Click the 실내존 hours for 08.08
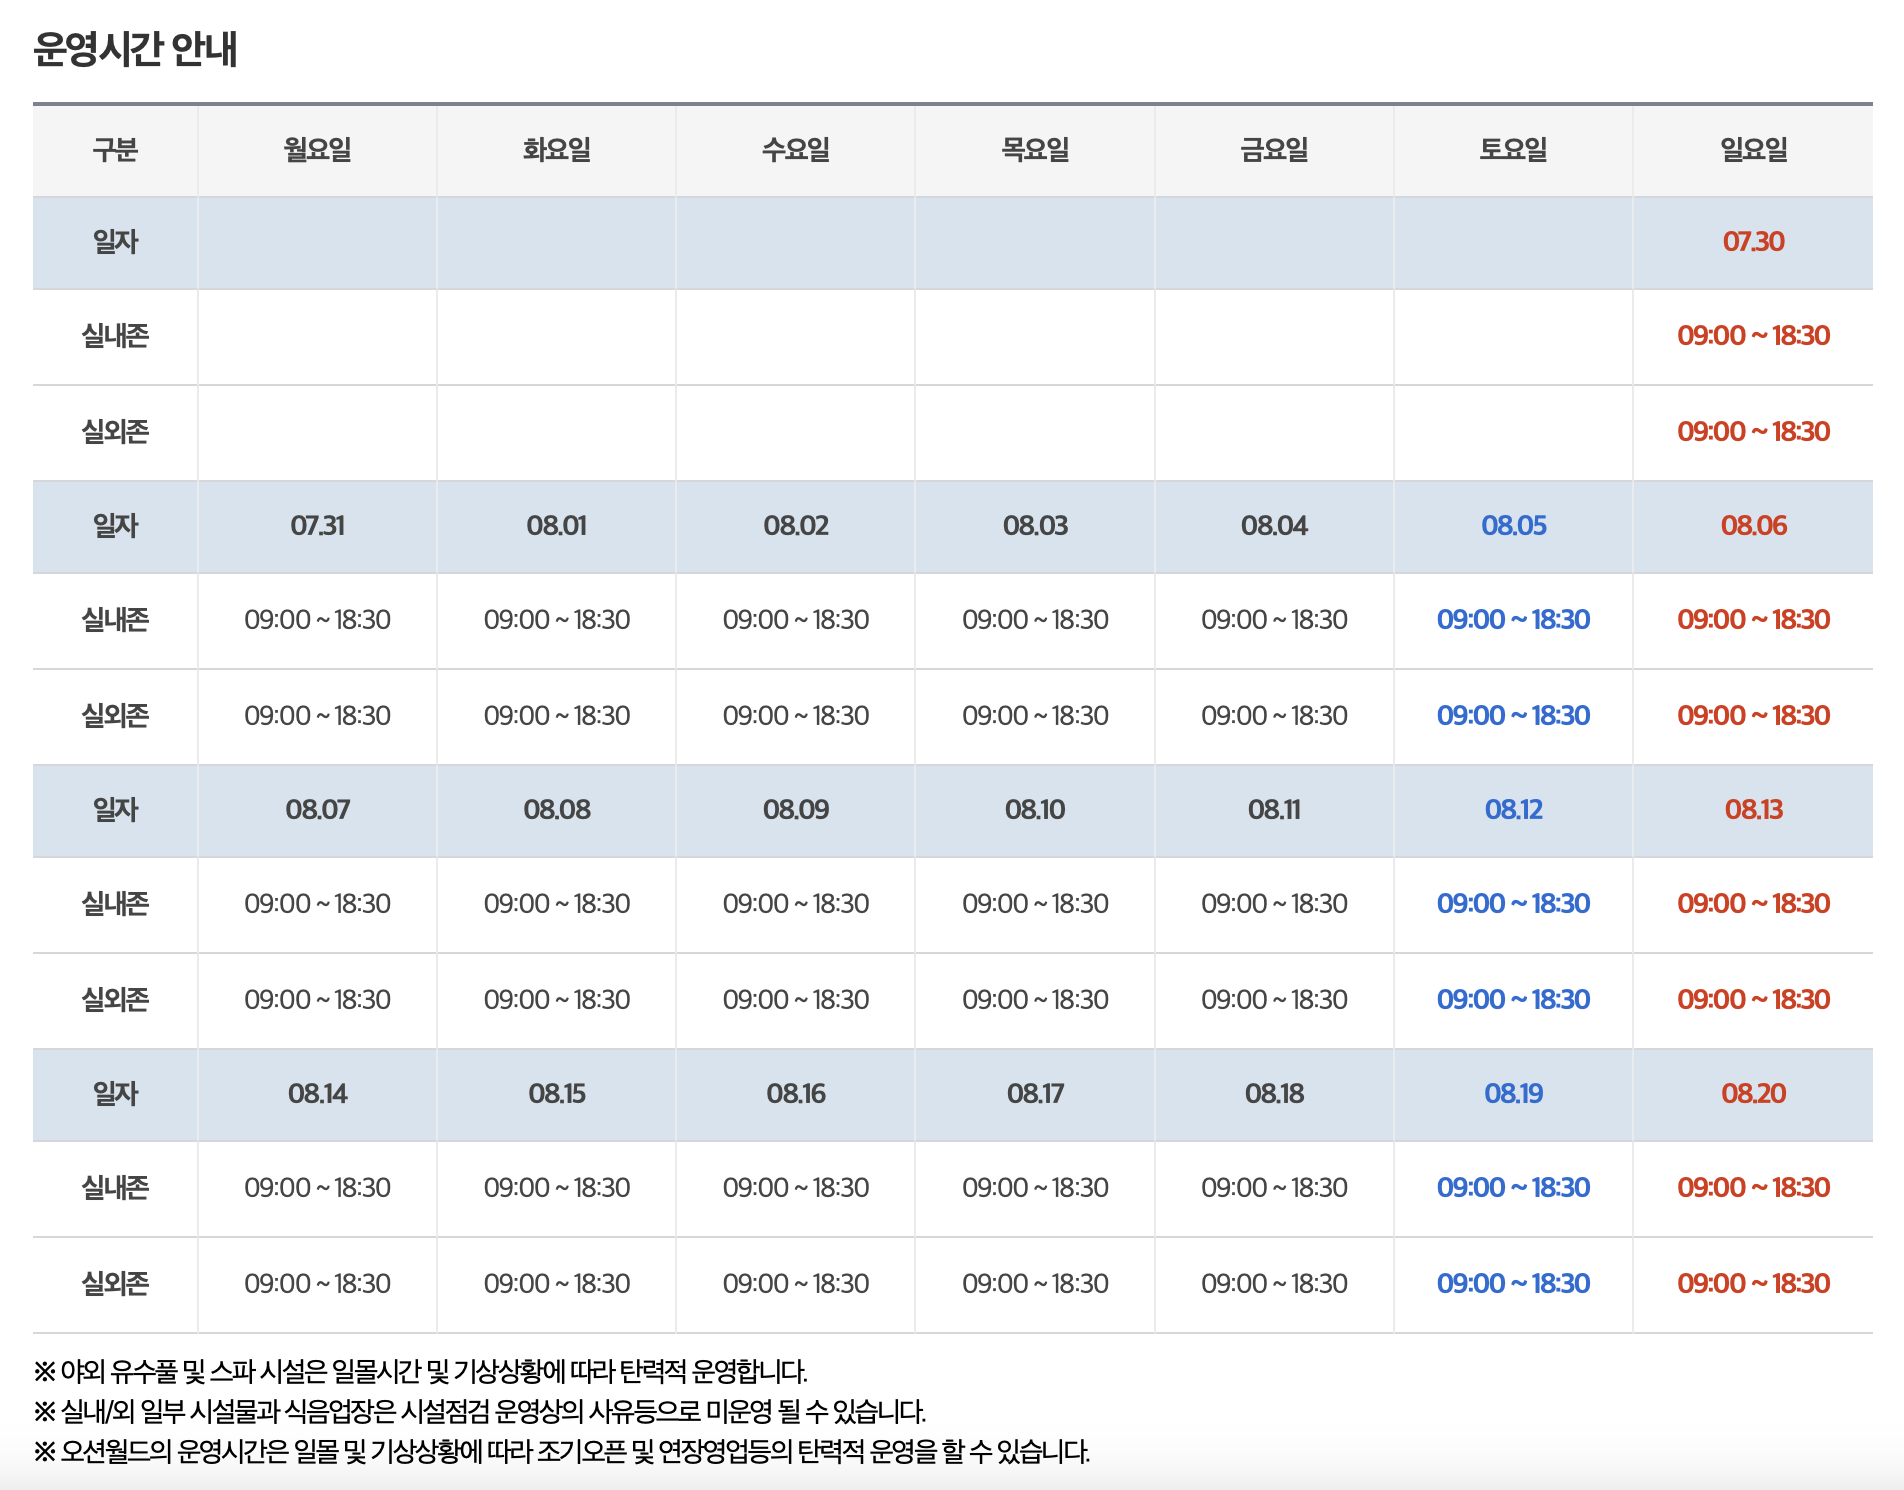The height and width of the screenshot is (1490, 1904). click(x=557, y=904)
